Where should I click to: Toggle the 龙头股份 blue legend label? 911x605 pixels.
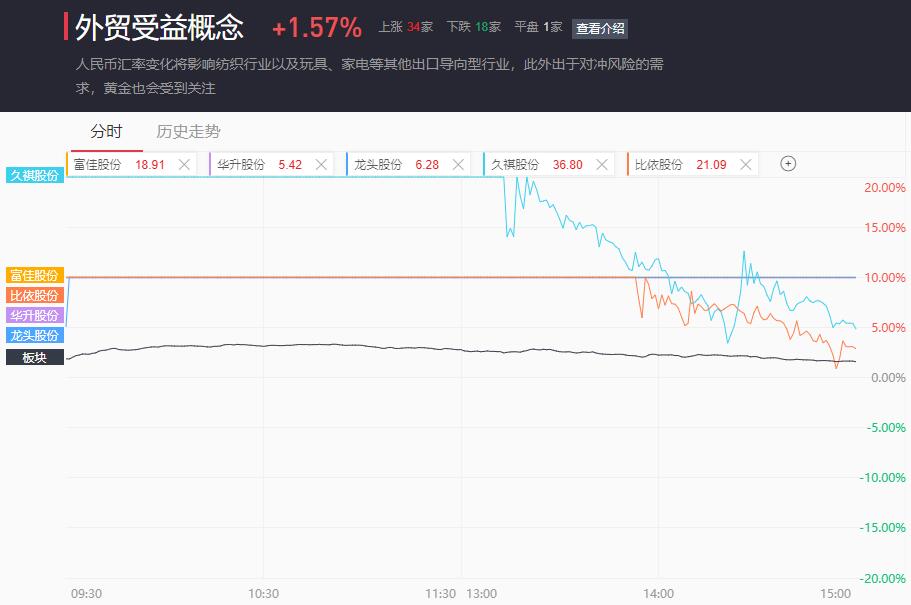click(x=35, y=335)
